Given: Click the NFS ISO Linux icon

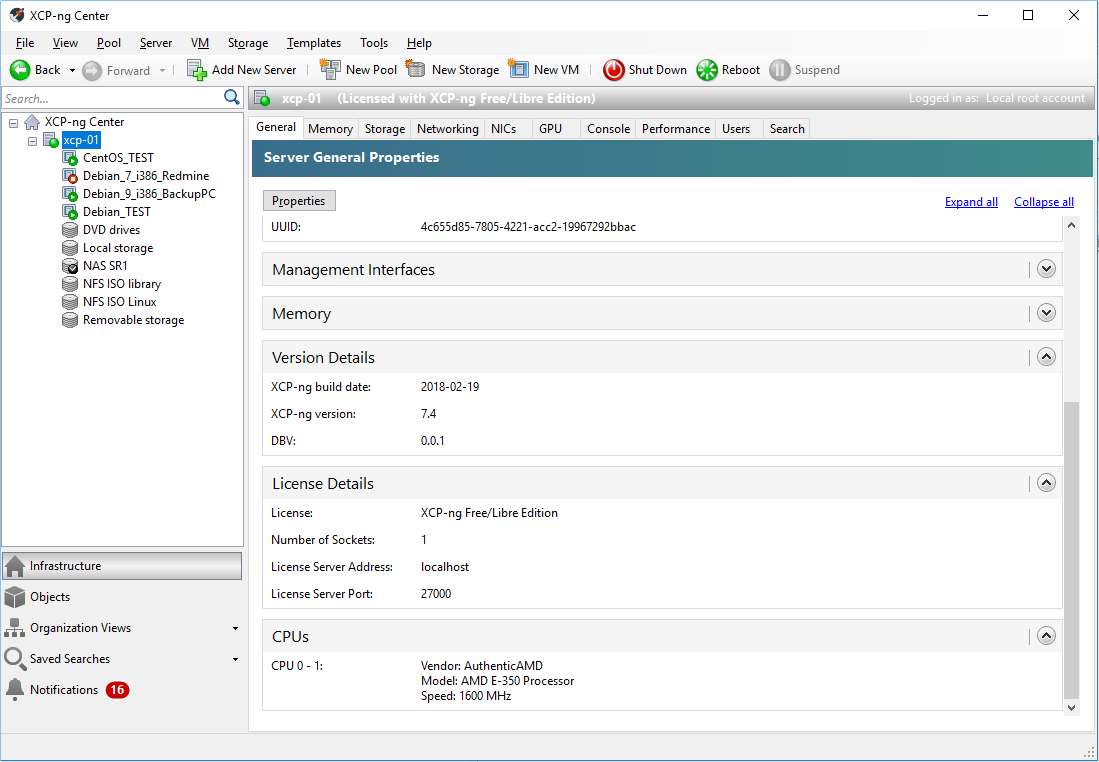Looking at the screenshot, I should pos(69,301).
